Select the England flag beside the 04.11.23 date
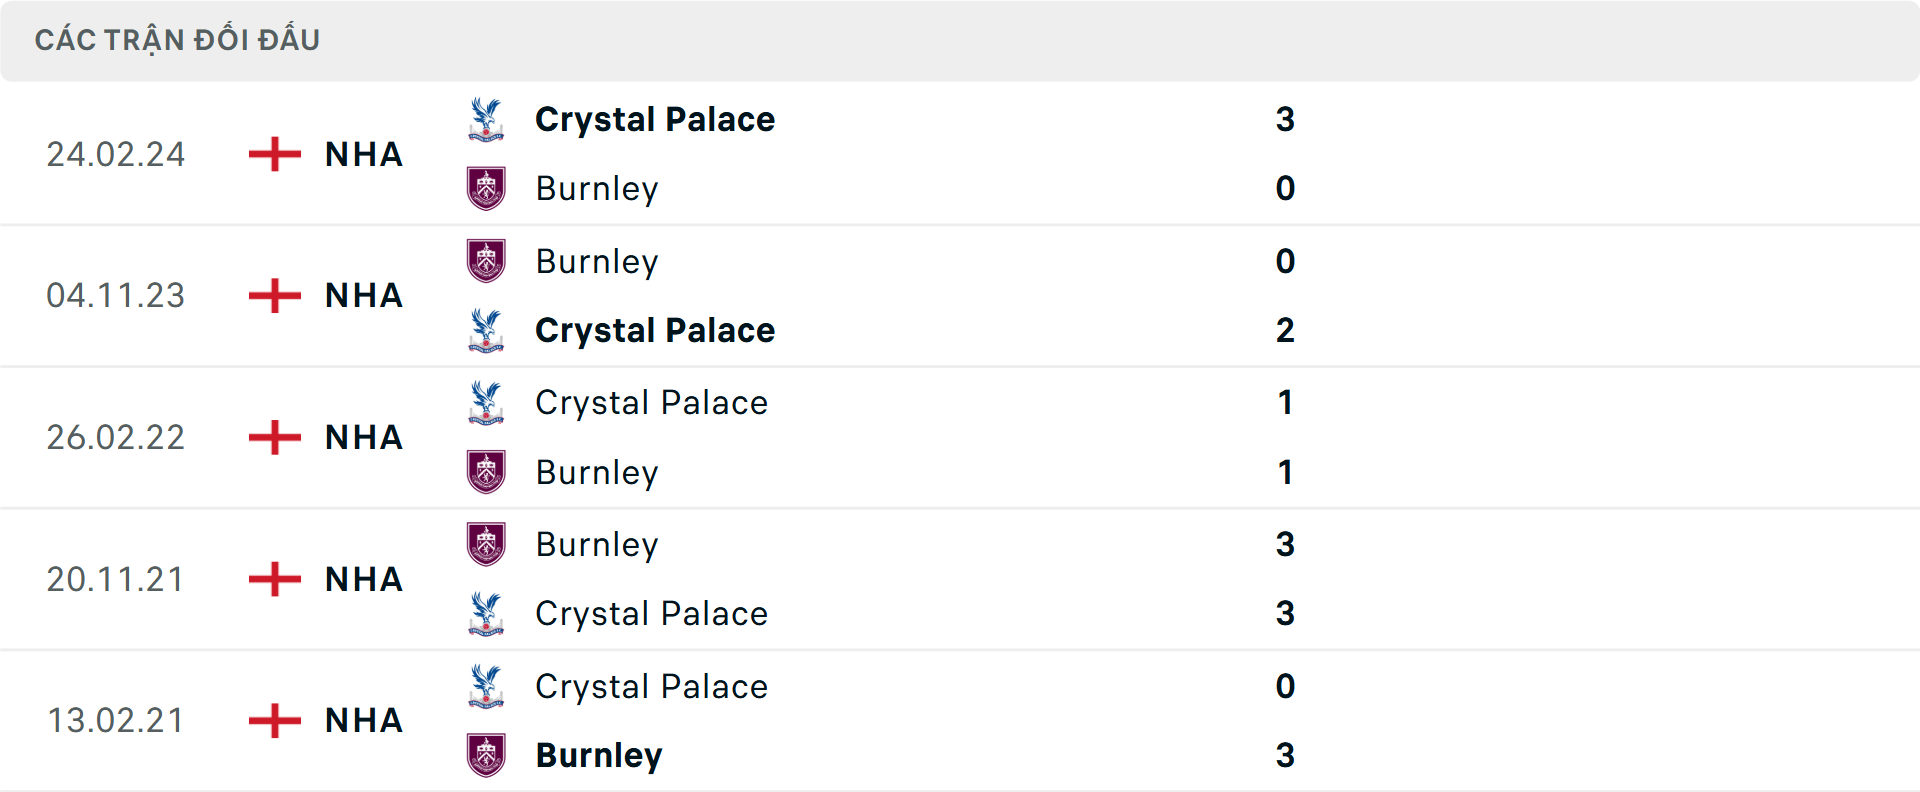Viewport: 1920px width, 792px height. tap(272, 296)
